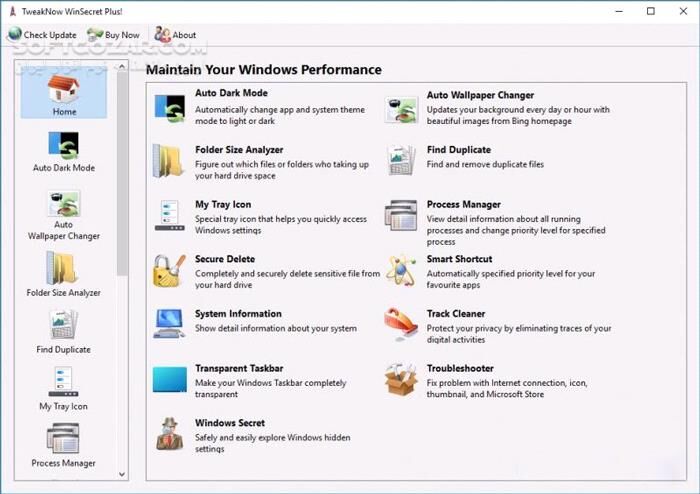The width and height of the screenshot is (700, 494).
Task: Open System Information monitor icon
Action: pos(169,324)
